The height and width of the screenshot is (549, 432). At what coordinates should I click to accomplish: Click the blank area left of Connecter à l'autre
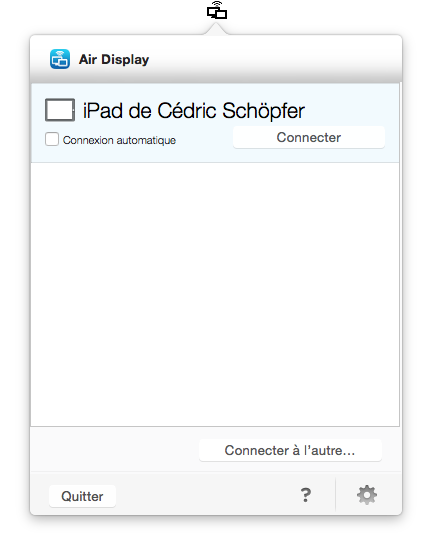(x=114, y=450)
